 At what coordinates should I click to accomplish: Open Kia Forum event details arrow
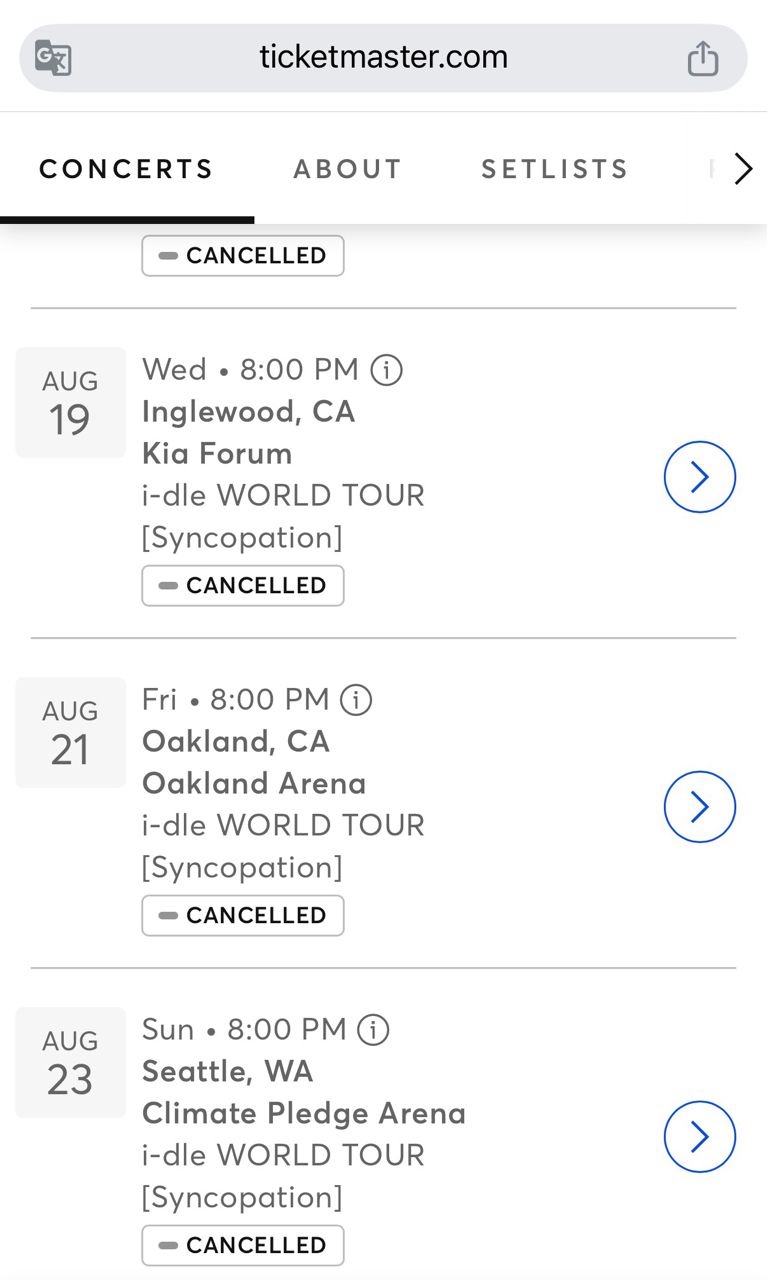700,477
